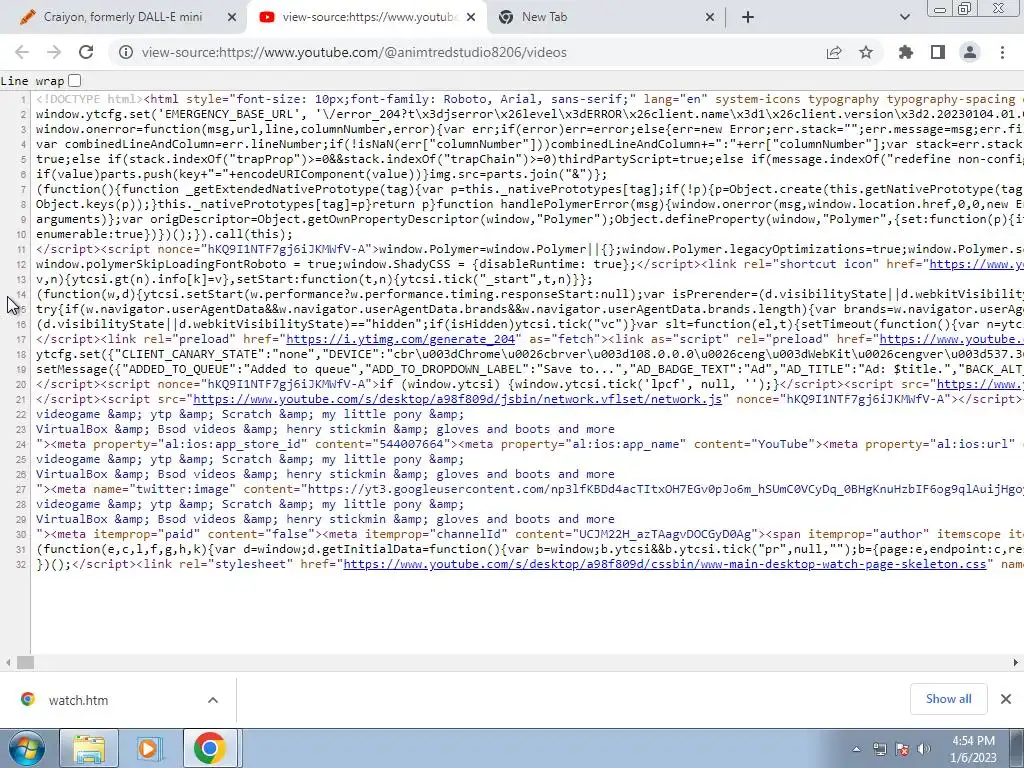The height and width of the screenshot is (768, 1024).
Task: Click the horizontal scrollbar thumb
Action: (x=25, y=662)
